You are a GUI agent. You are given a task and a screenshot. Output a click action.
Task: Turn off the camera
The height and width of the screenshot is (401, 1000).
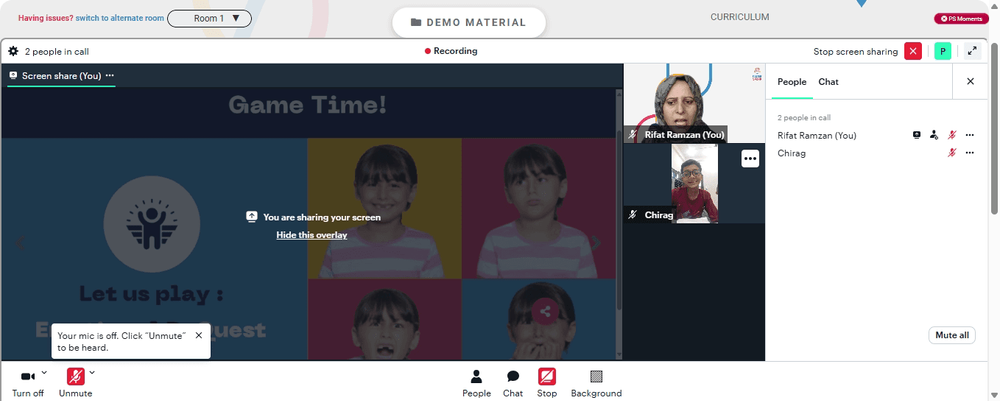[x=28, y=383]
